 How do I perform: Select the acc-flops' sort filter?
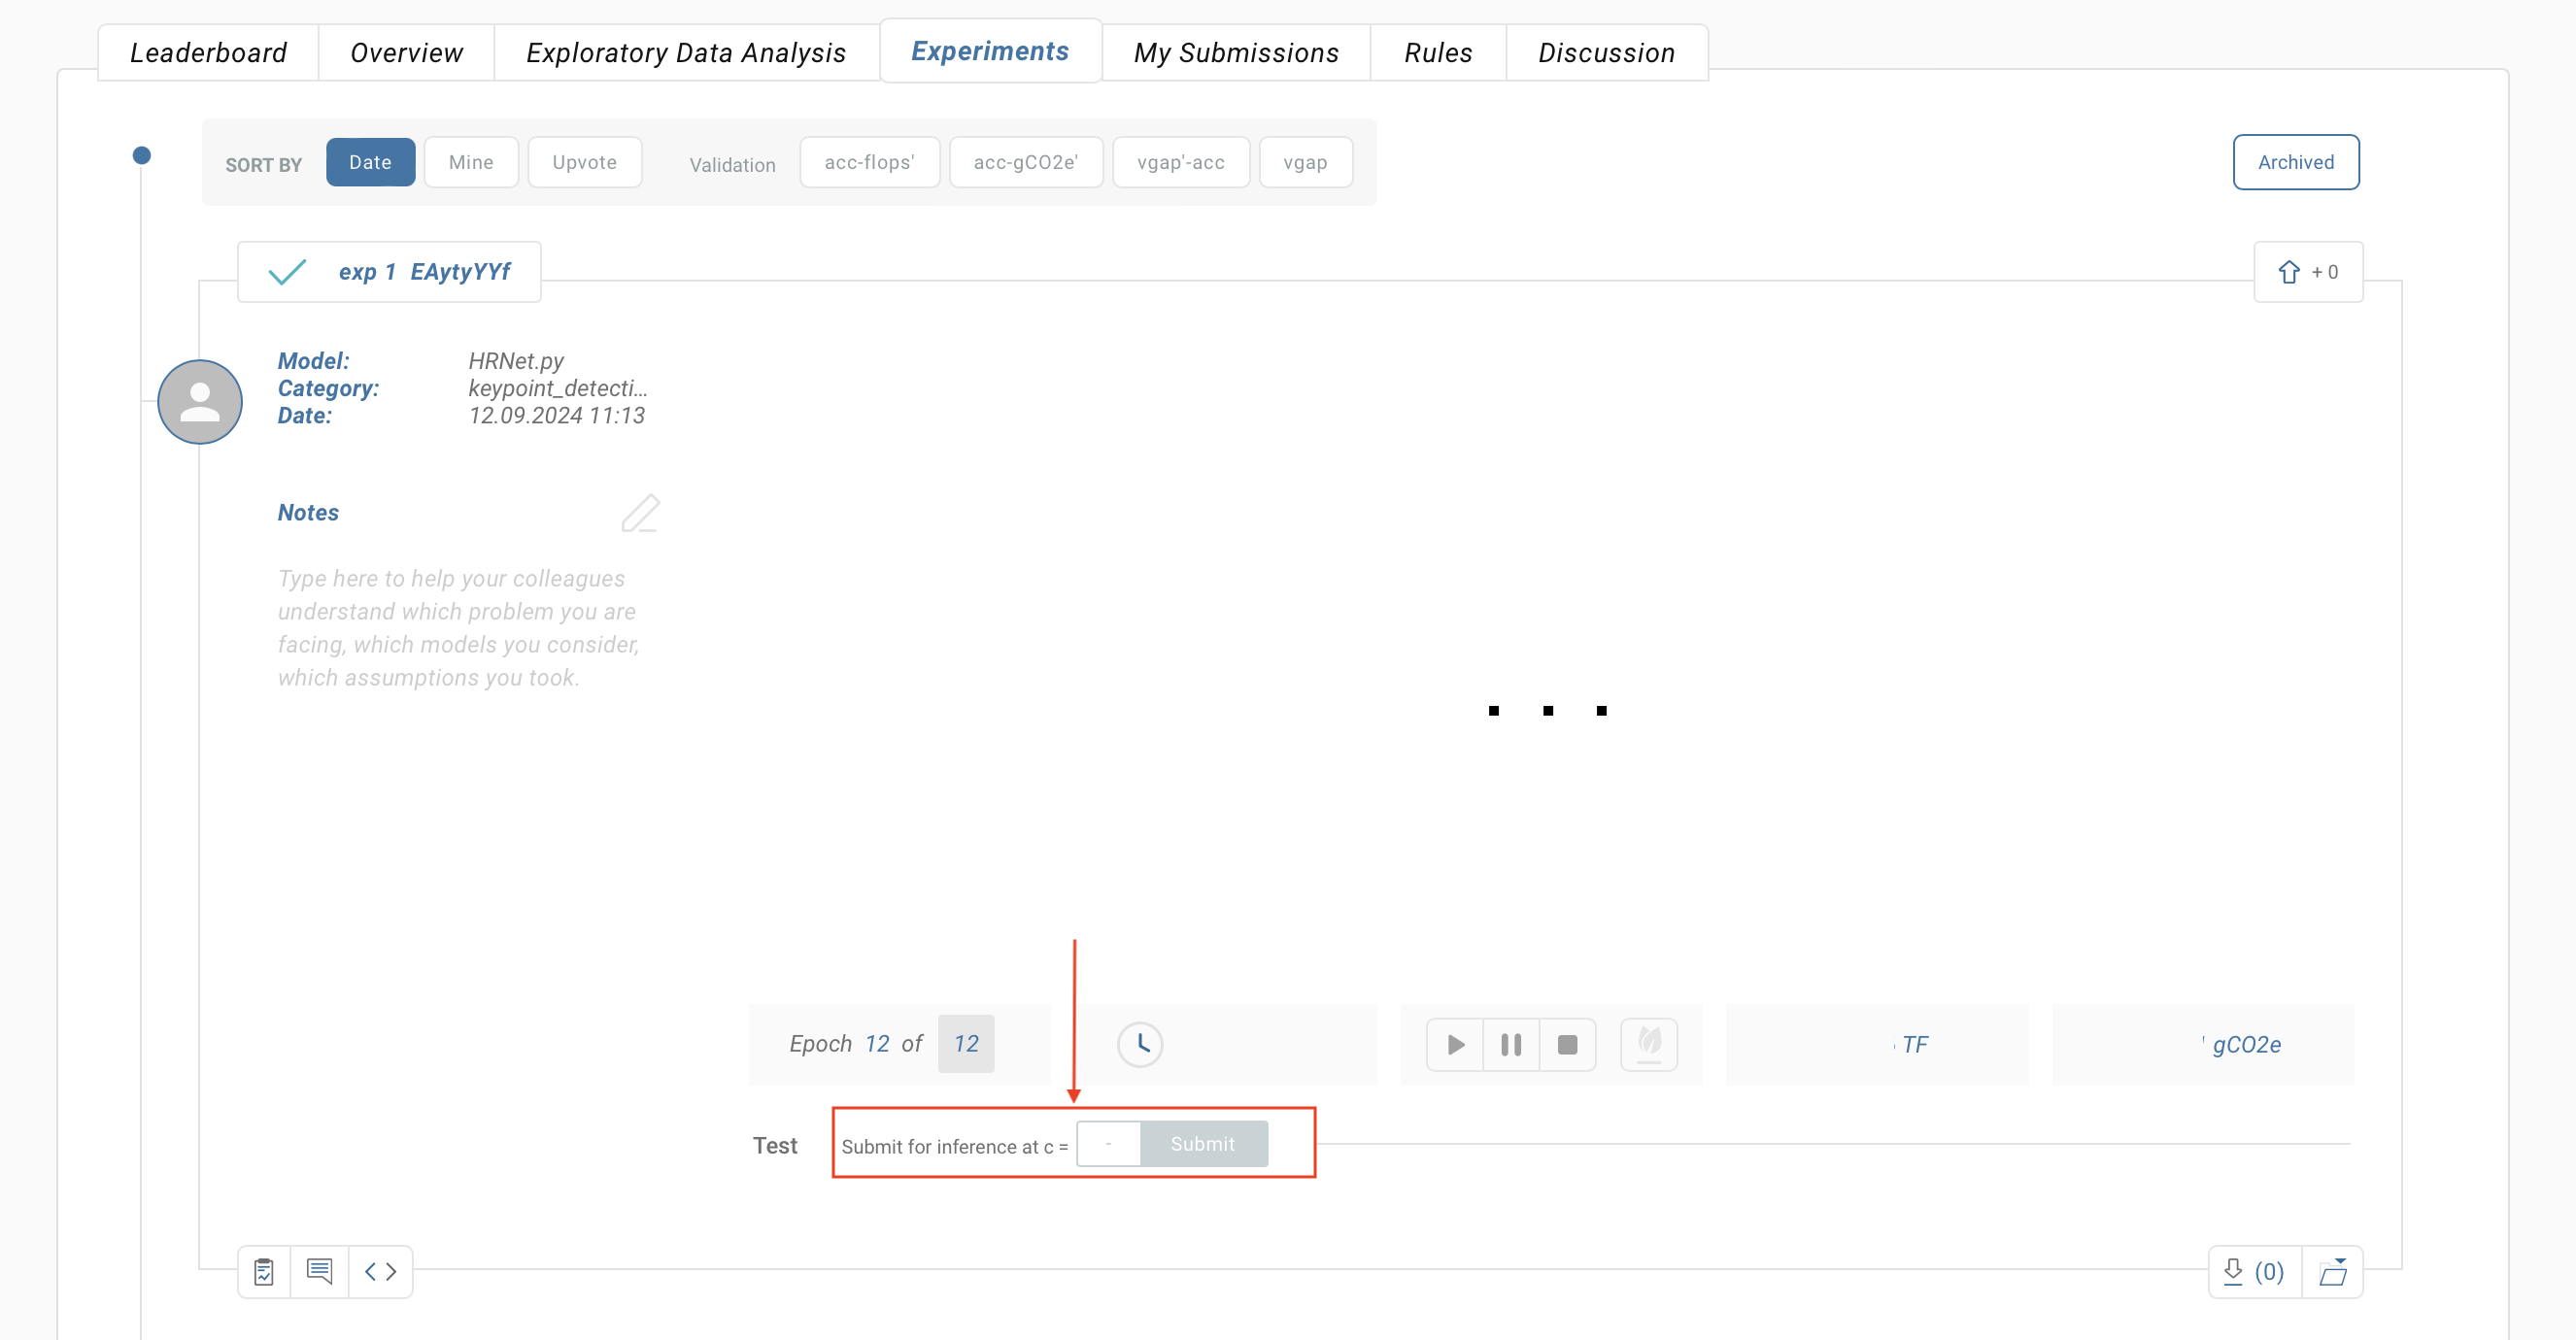coord(870,162)
